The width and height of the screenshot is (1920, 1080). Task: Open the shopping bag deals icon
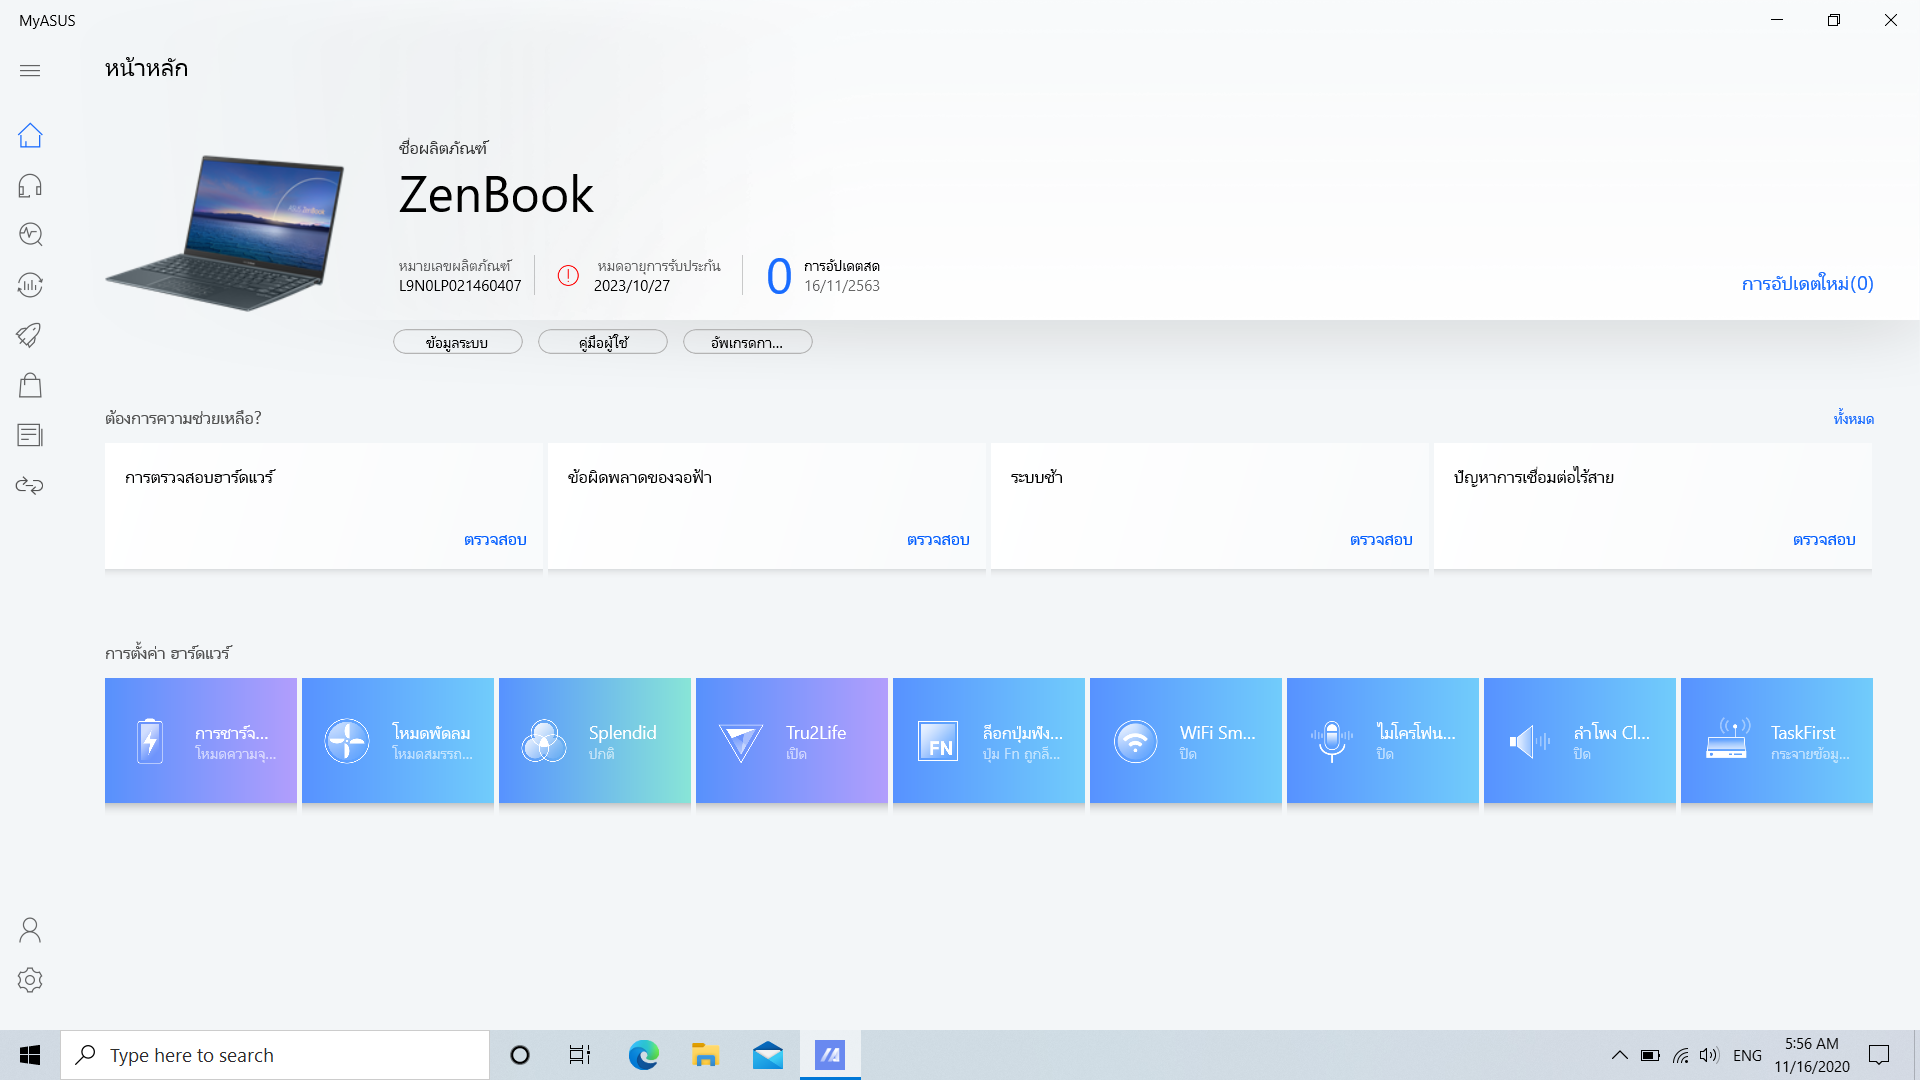tap(30, 385)
